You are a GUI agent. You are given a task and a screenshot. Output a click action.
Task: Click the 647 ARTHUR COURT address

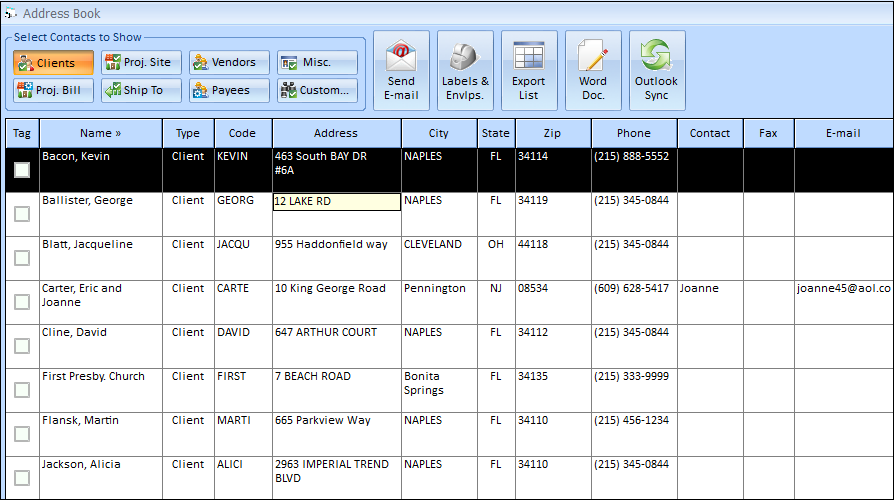pos(326,332)
